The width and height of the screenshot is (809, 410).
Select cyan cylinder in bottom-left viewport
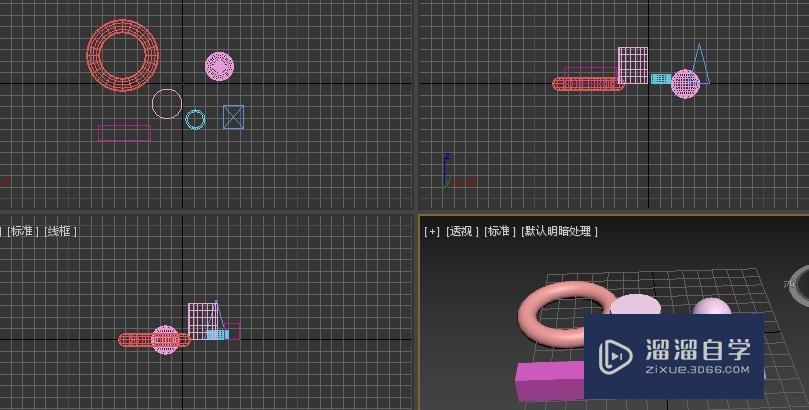[218, 335]
